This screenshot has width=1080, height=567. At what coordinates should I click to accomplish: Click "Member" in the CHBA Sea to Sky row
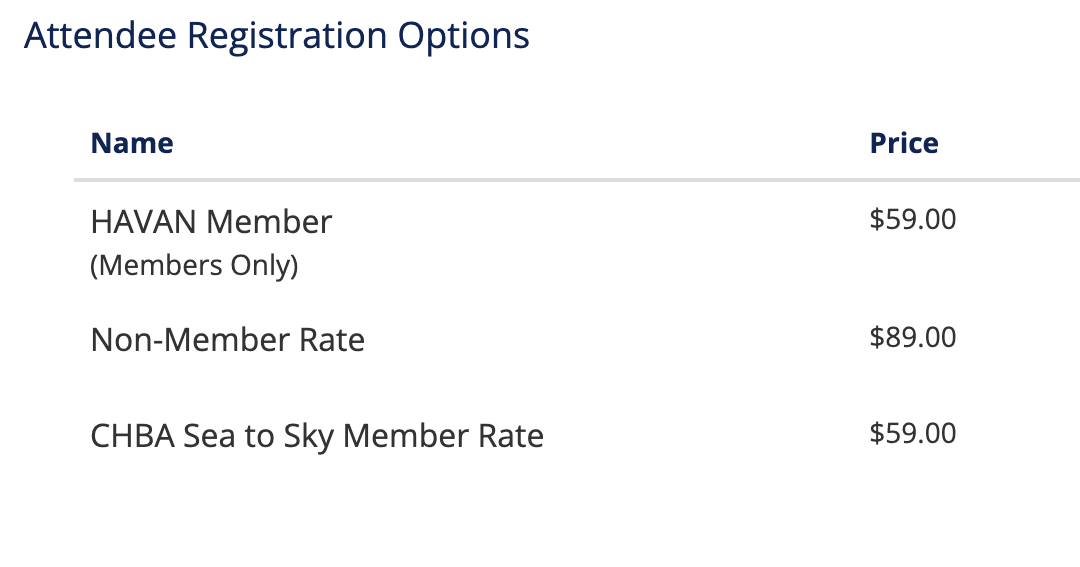pos(406,437)
